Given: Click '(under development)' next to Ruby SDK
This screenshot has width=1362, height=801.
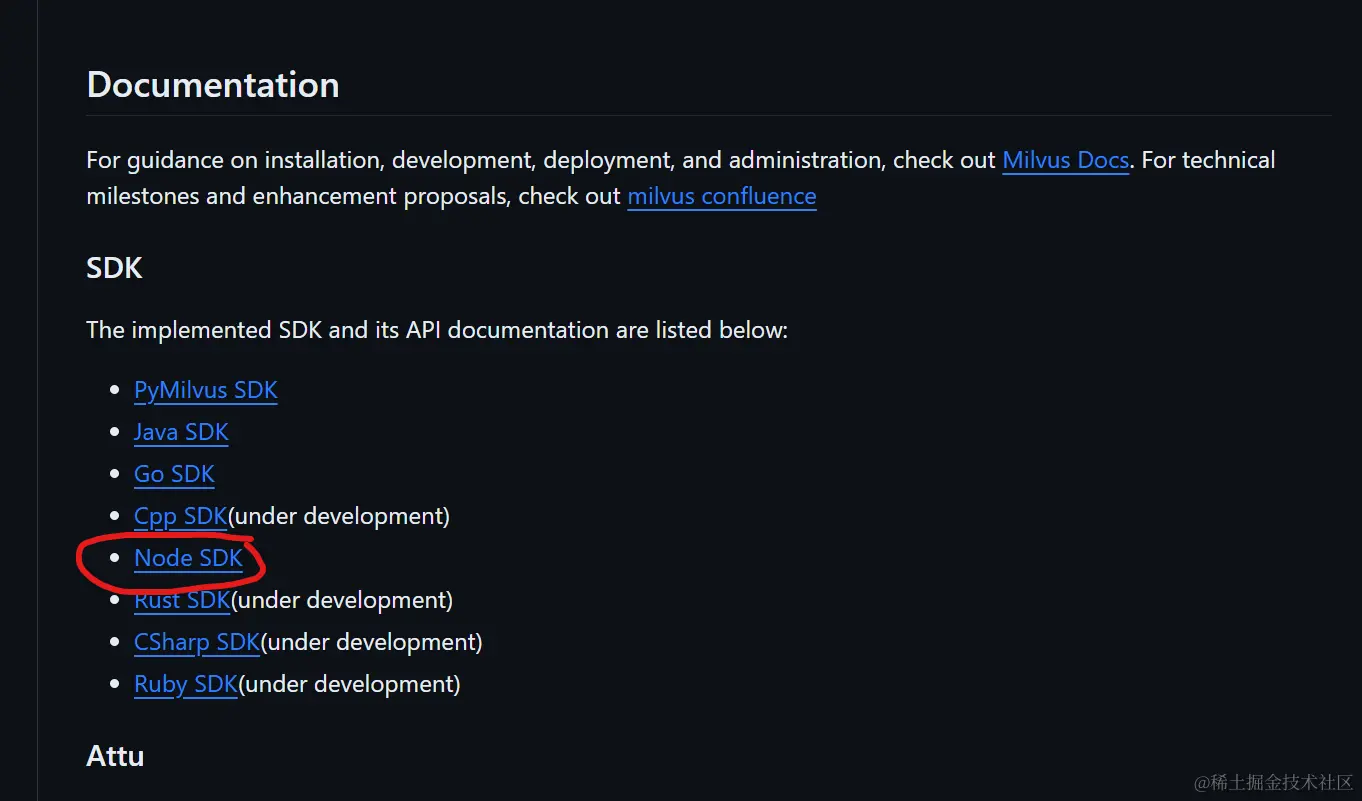Looking at the screenshot, I should (x=349, y=684).
